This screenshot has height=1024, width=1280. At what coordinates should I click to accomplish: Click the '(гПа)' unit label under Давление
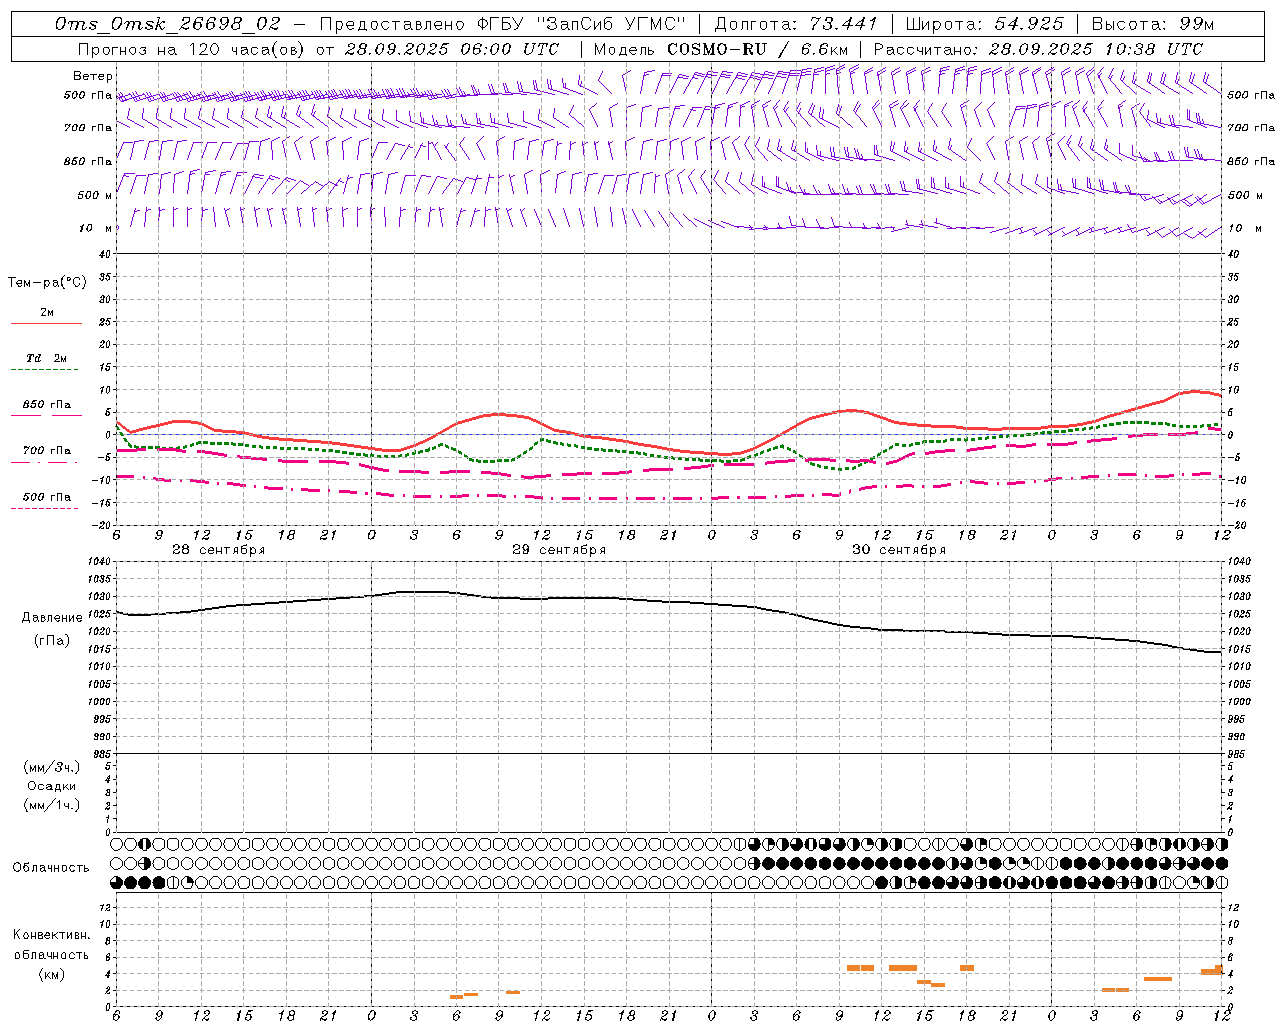point(51,641)
